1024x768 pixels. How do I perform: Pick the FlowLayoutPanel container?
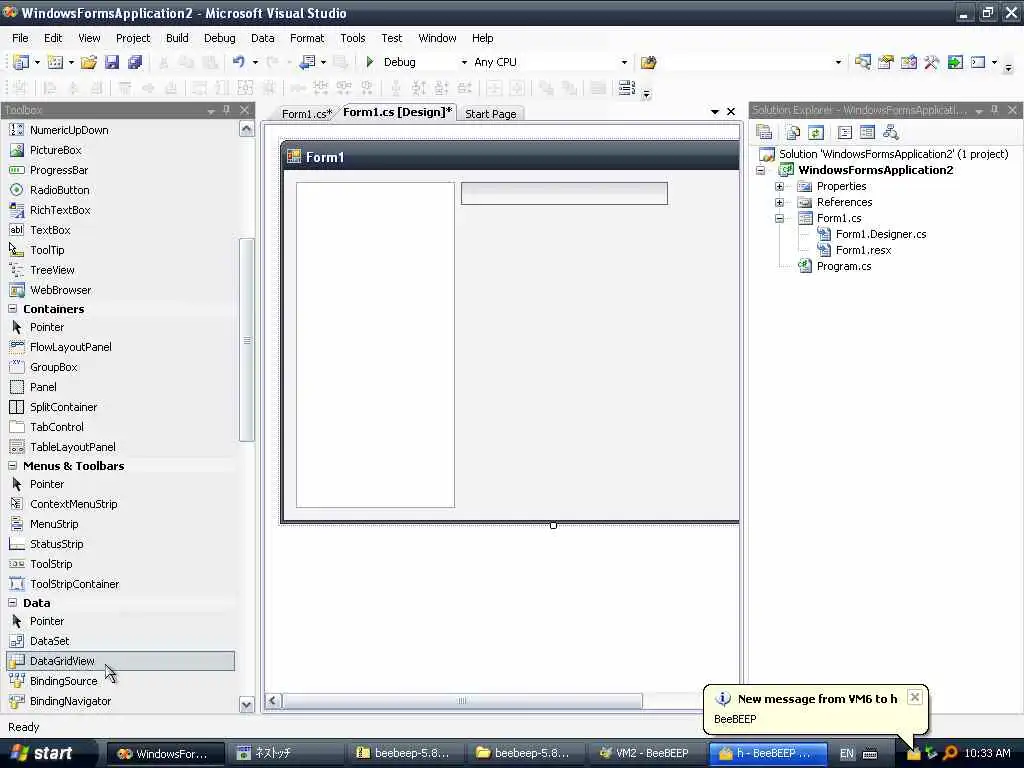click(70, 347)
